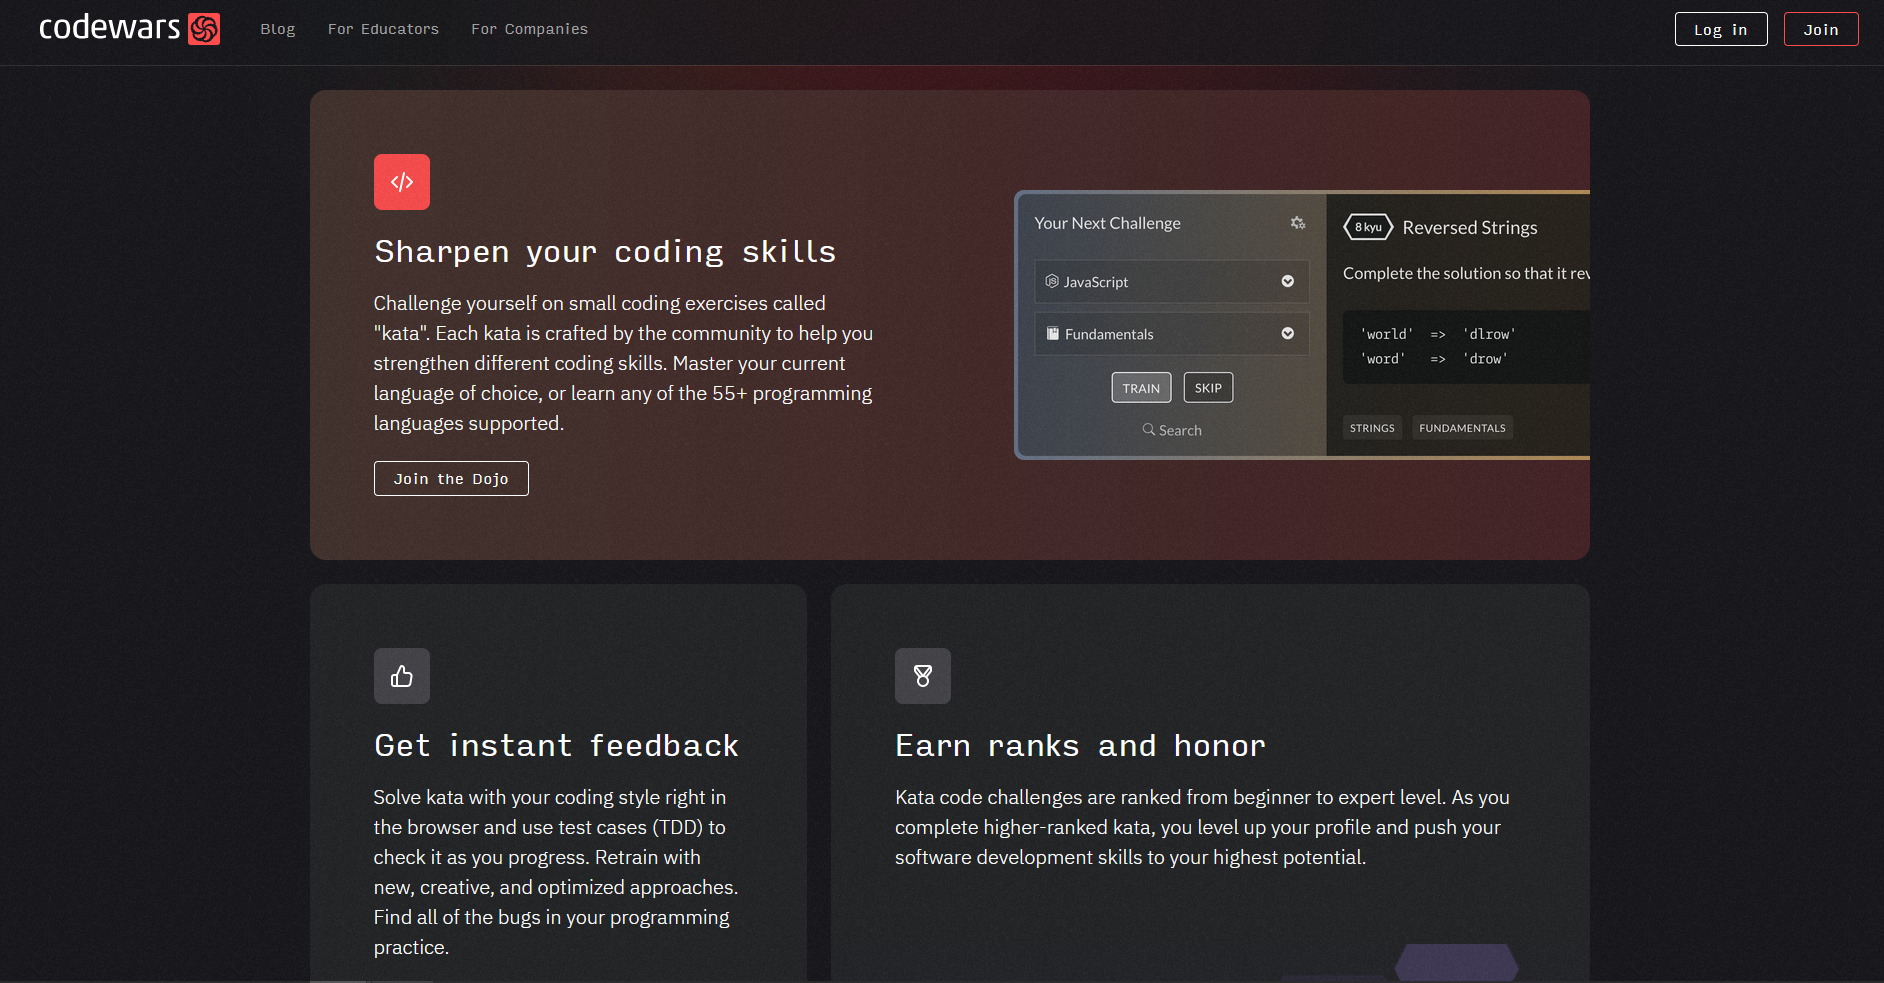Click the Codewars spiral logo
Screen dimensions: 1884x983
204,29
